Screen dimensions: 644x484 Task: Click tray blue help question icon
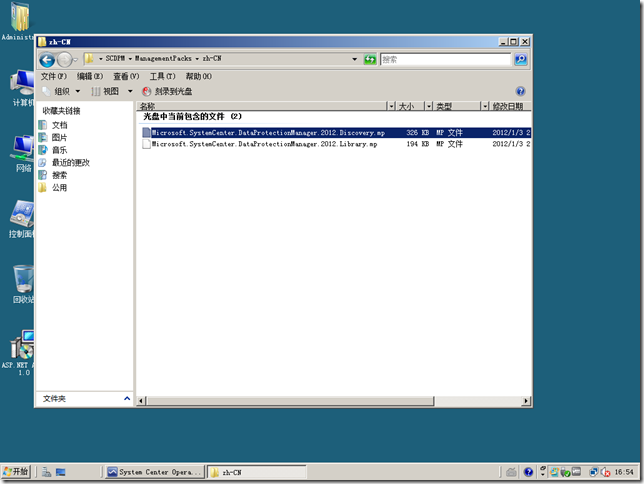[x=529, y=472]
